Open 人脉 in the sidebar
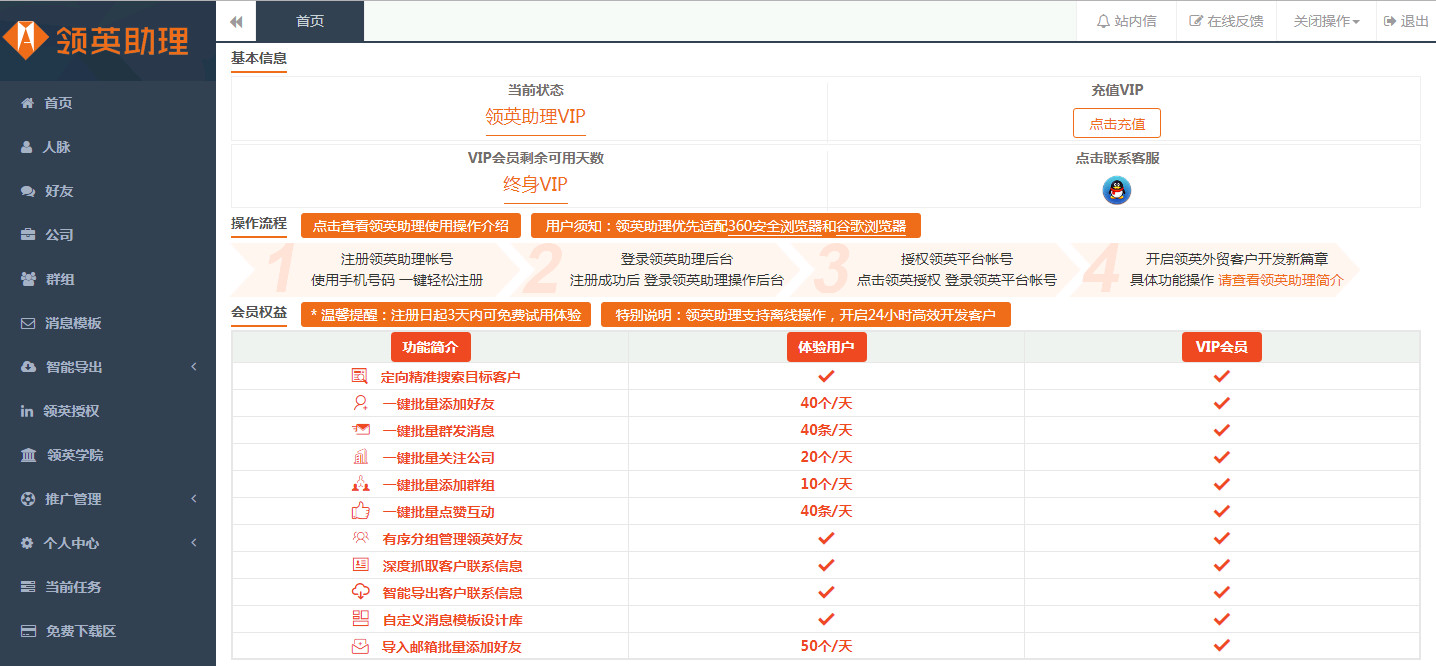The width and height of the screenshot is (1436, 666). (x=57, y=147)
